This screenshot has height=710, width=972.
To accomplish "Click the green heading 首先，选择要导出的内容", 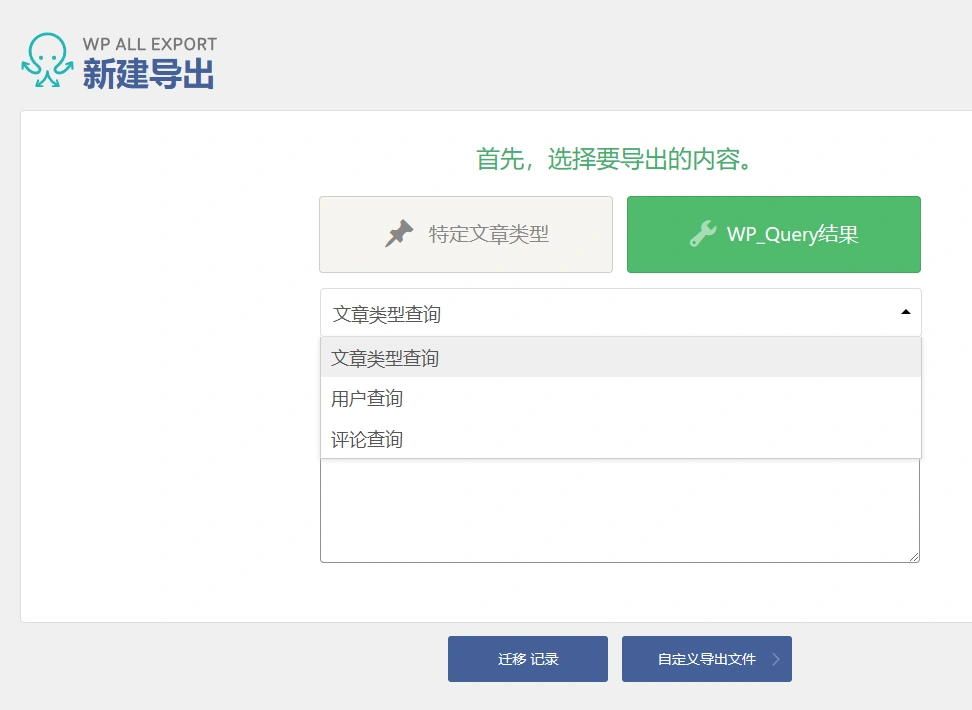I will 611,160.
